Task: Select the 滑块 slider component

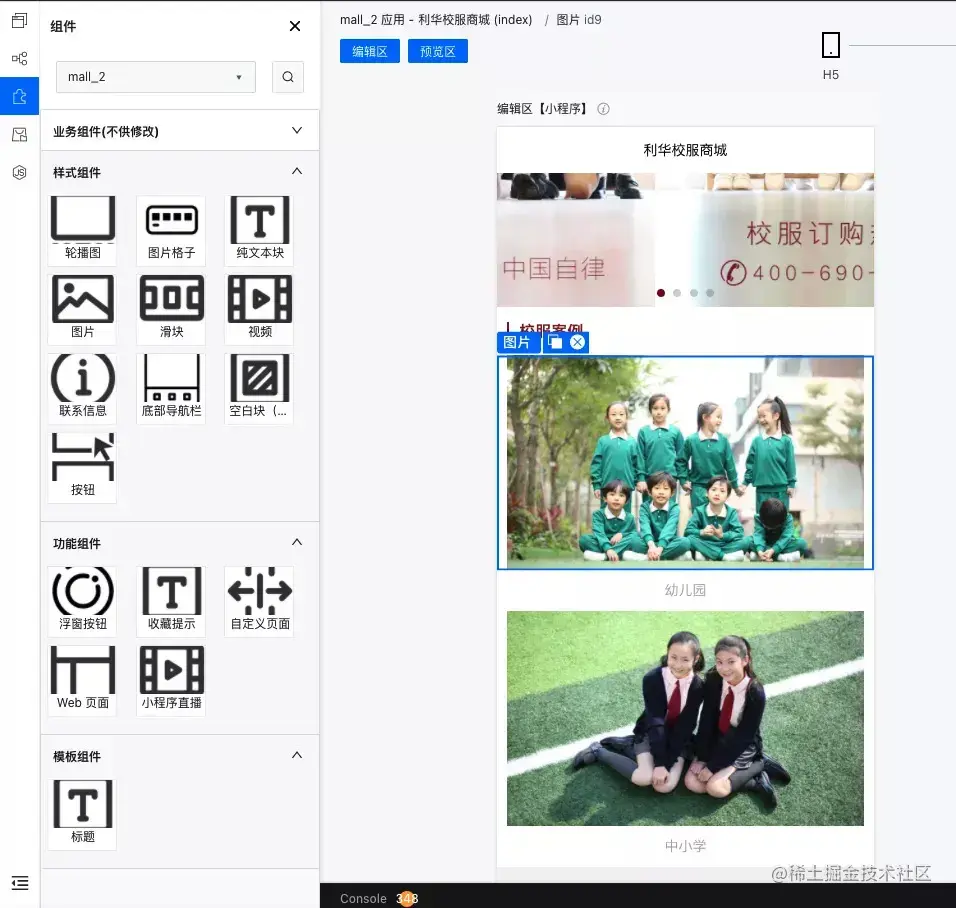Action: tap(171, 309)
